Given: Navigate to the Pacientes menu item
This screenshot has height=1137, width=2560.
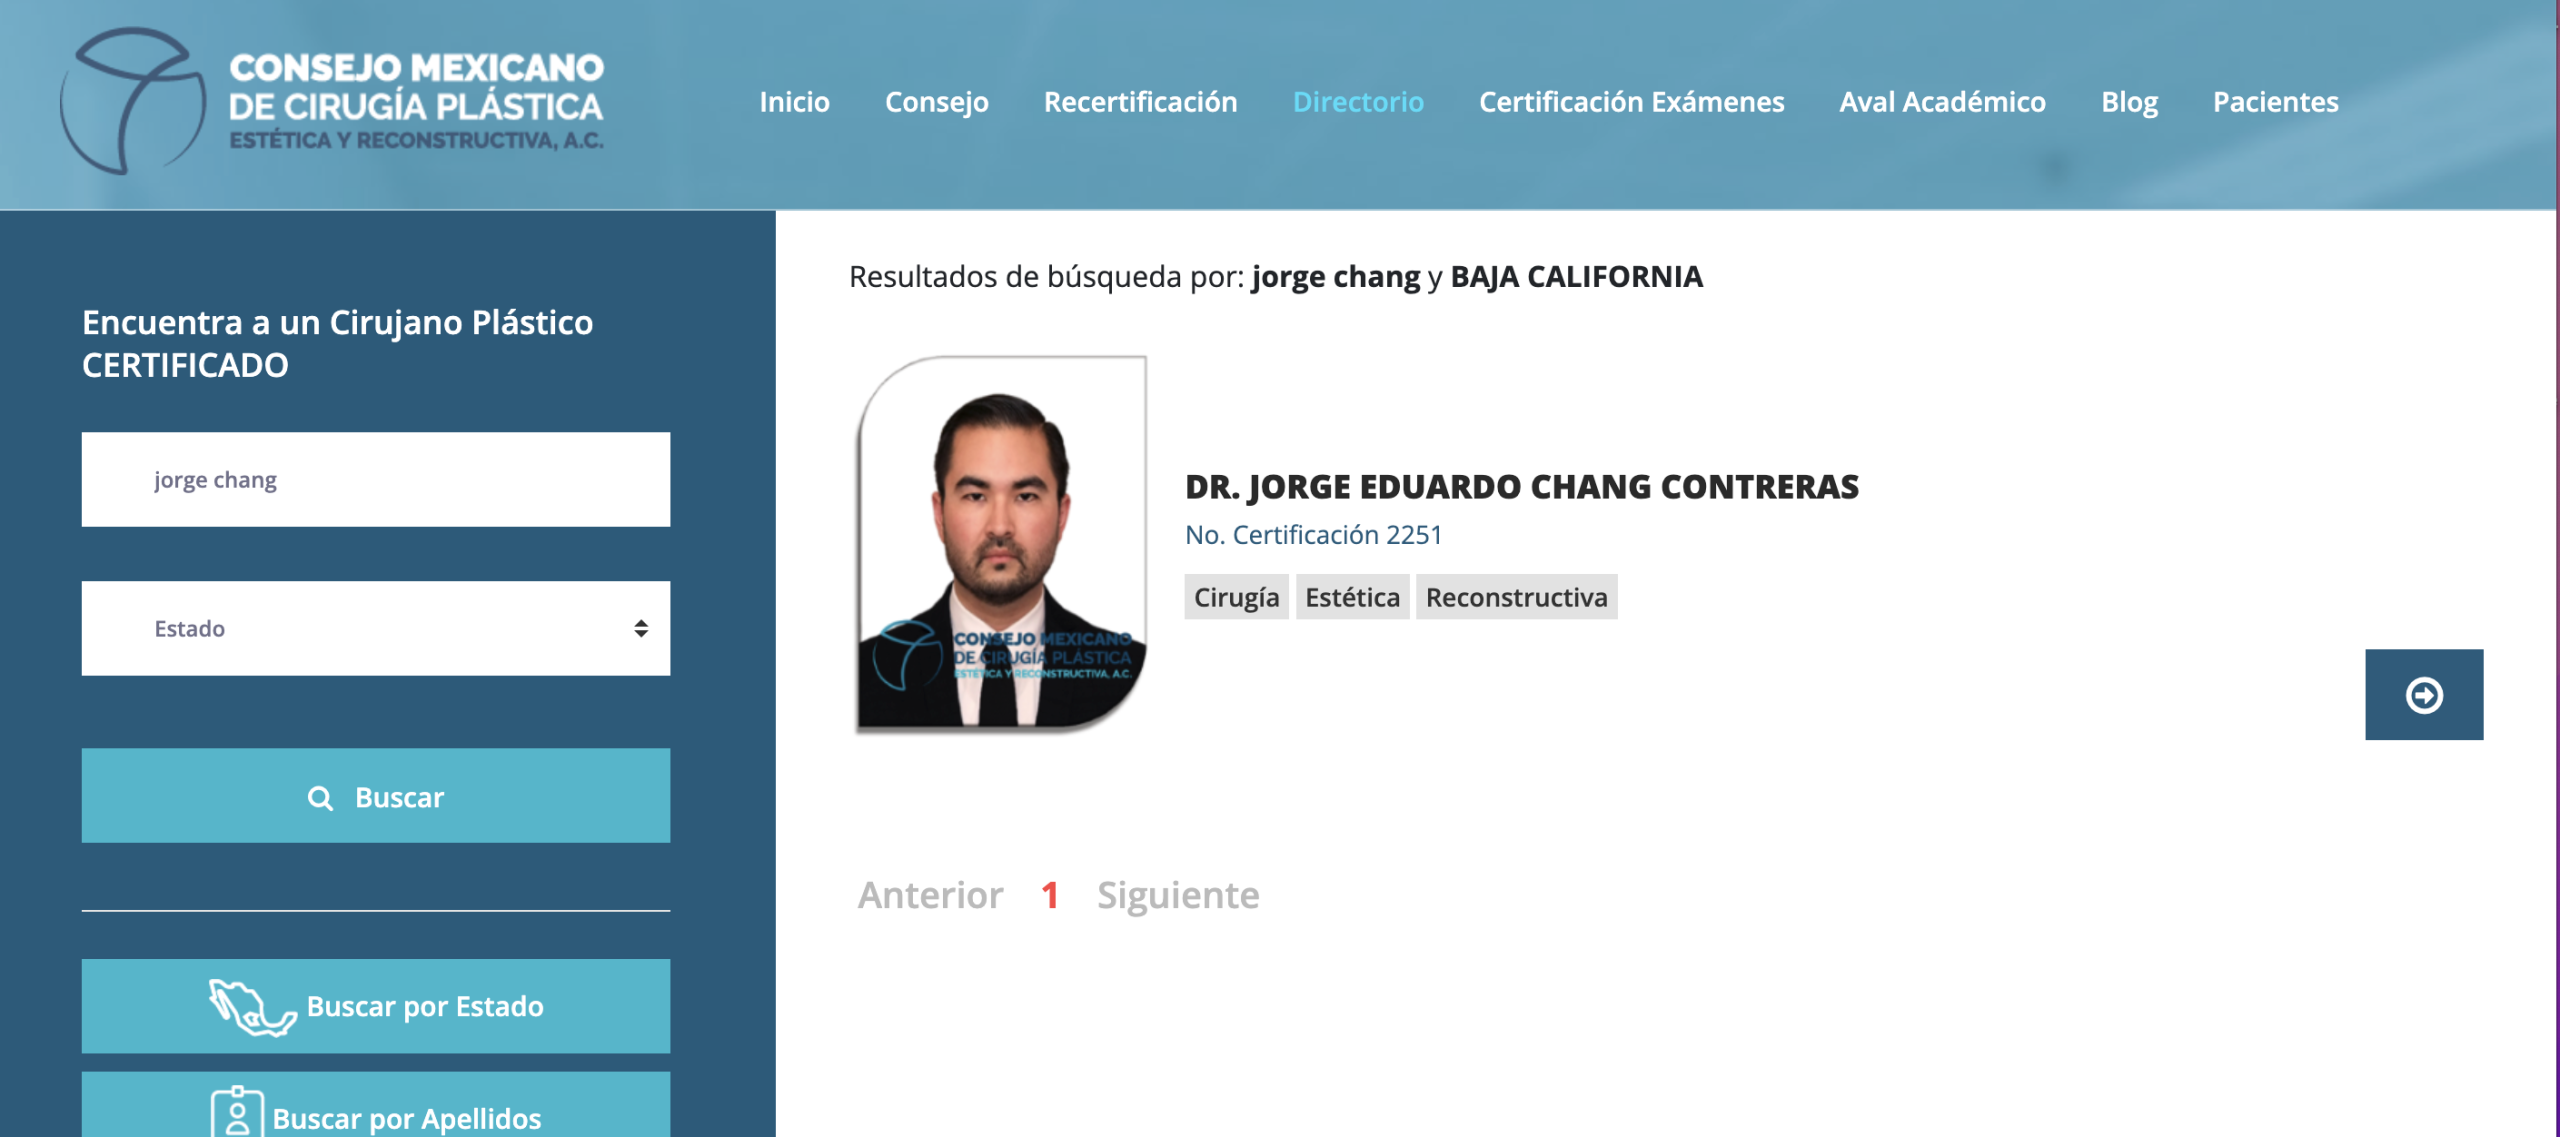Looking at the screenshot, I should point(2275,102).
